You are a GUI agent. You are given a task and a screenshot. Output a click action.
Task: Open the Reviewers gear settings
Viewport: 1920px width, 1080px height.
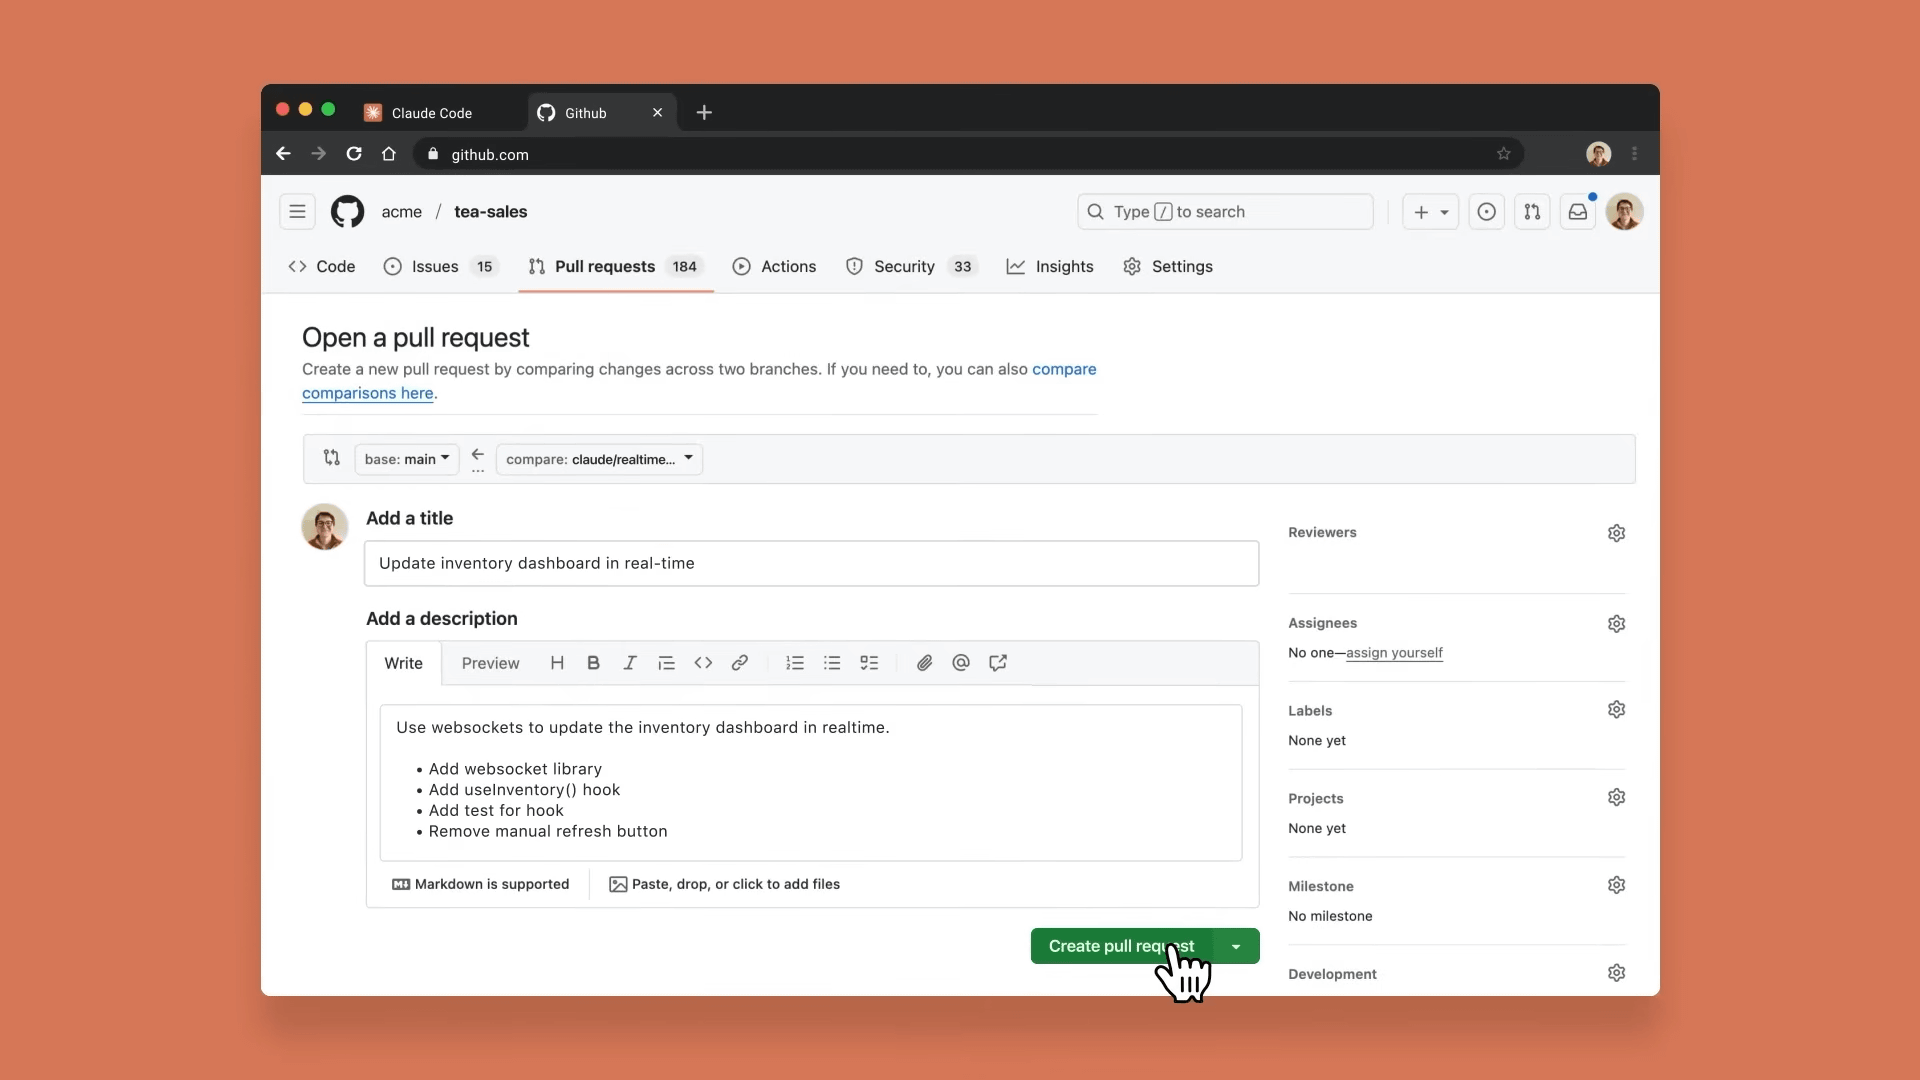click(x=1616, y=533)
